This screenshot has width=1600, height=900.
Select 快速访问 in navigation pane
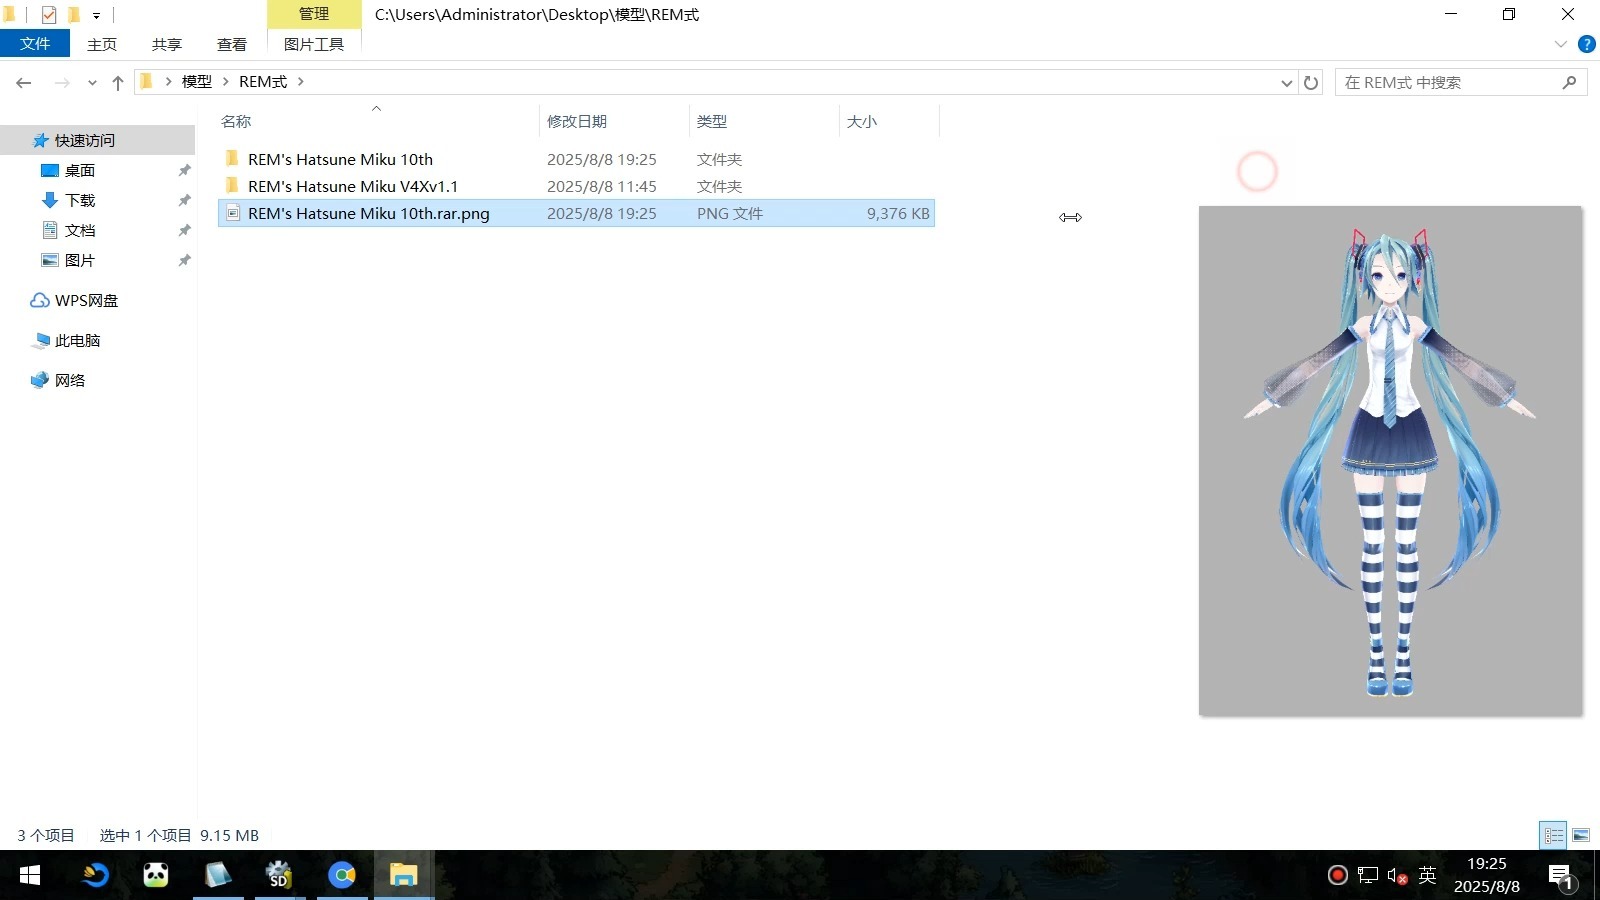coord(85,140)
